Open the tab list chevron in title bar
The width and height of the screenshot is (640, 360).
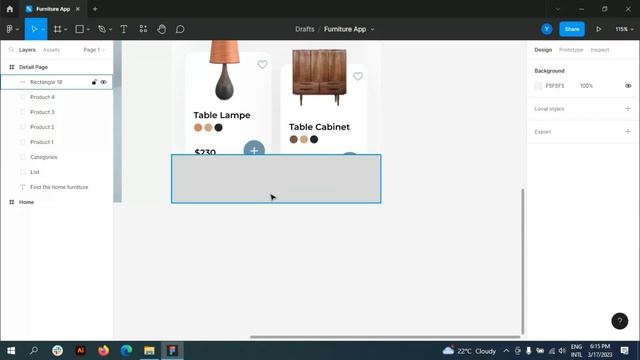click(x=558, y=9)
